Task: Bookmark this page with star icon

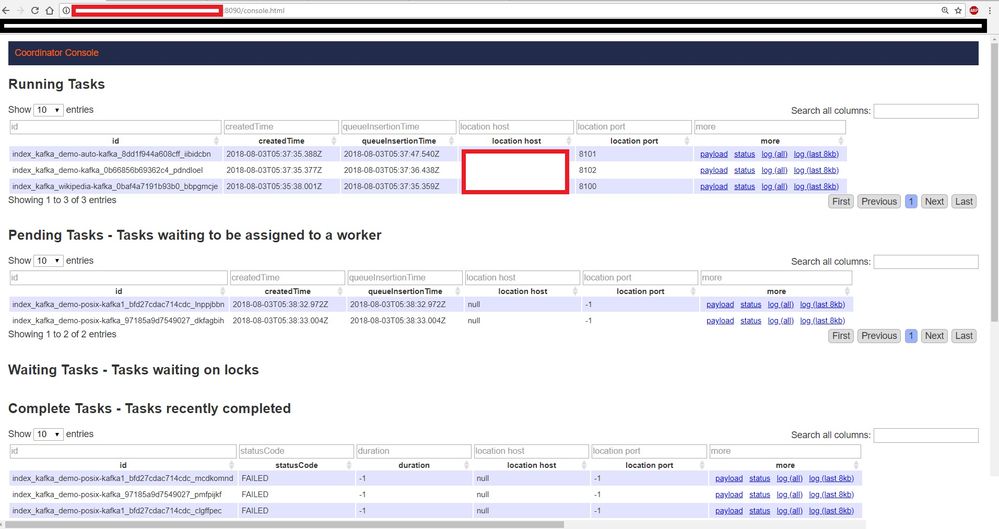Action: click(958, 9)
